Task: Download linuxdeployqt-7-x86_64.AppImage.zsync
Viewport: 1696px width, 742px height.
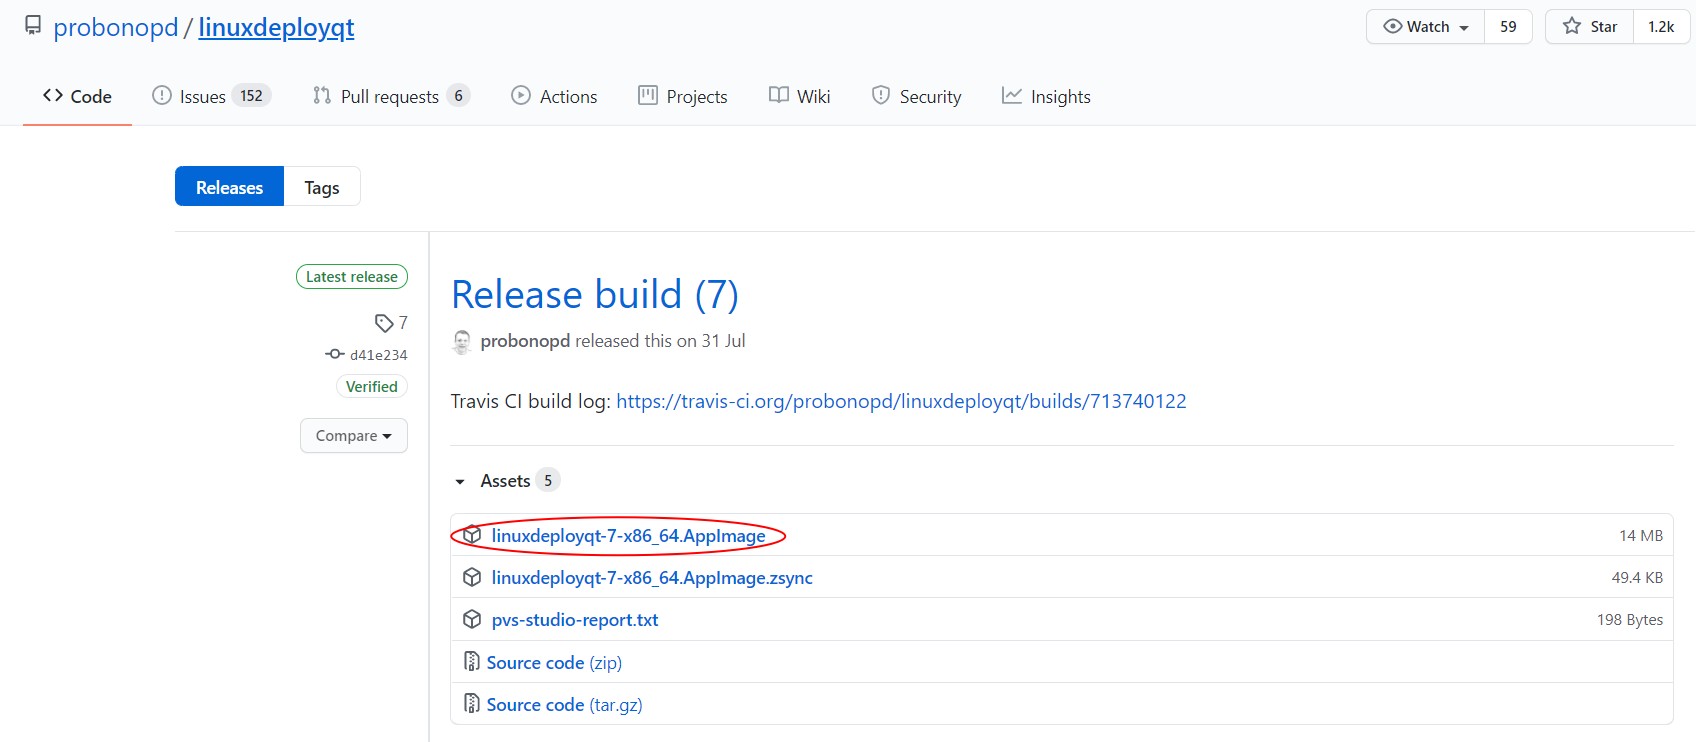Action: coord(652,578)
